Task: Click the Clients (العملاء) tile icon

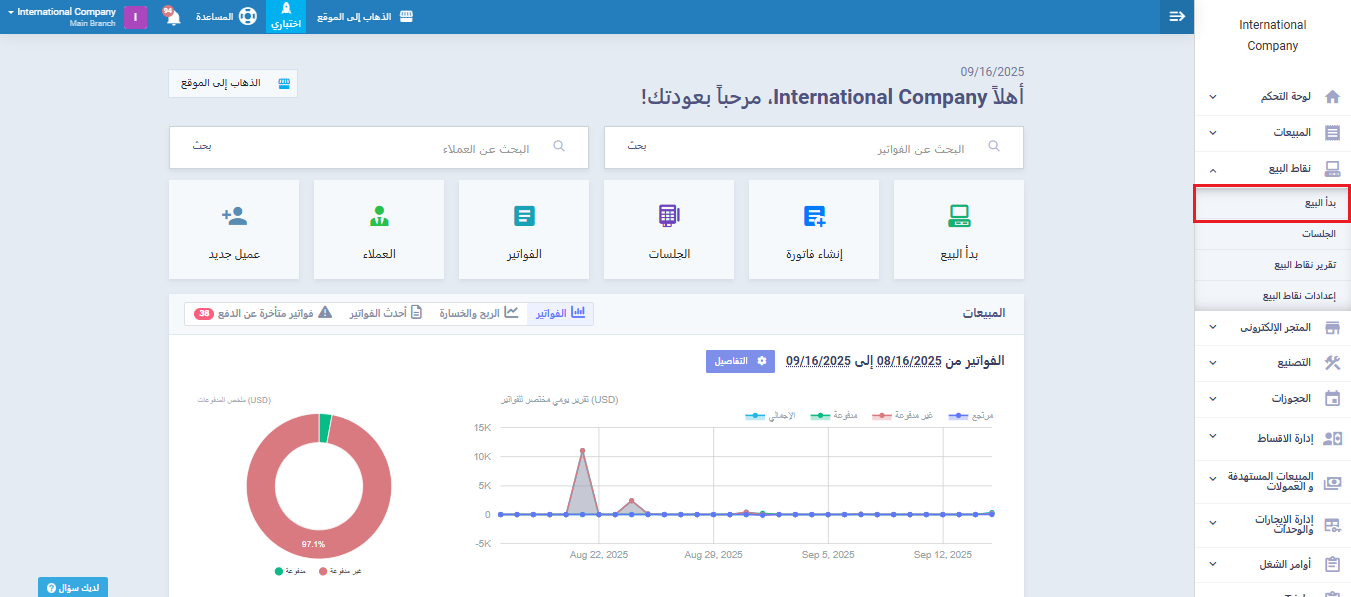Action: coord(379,216)
